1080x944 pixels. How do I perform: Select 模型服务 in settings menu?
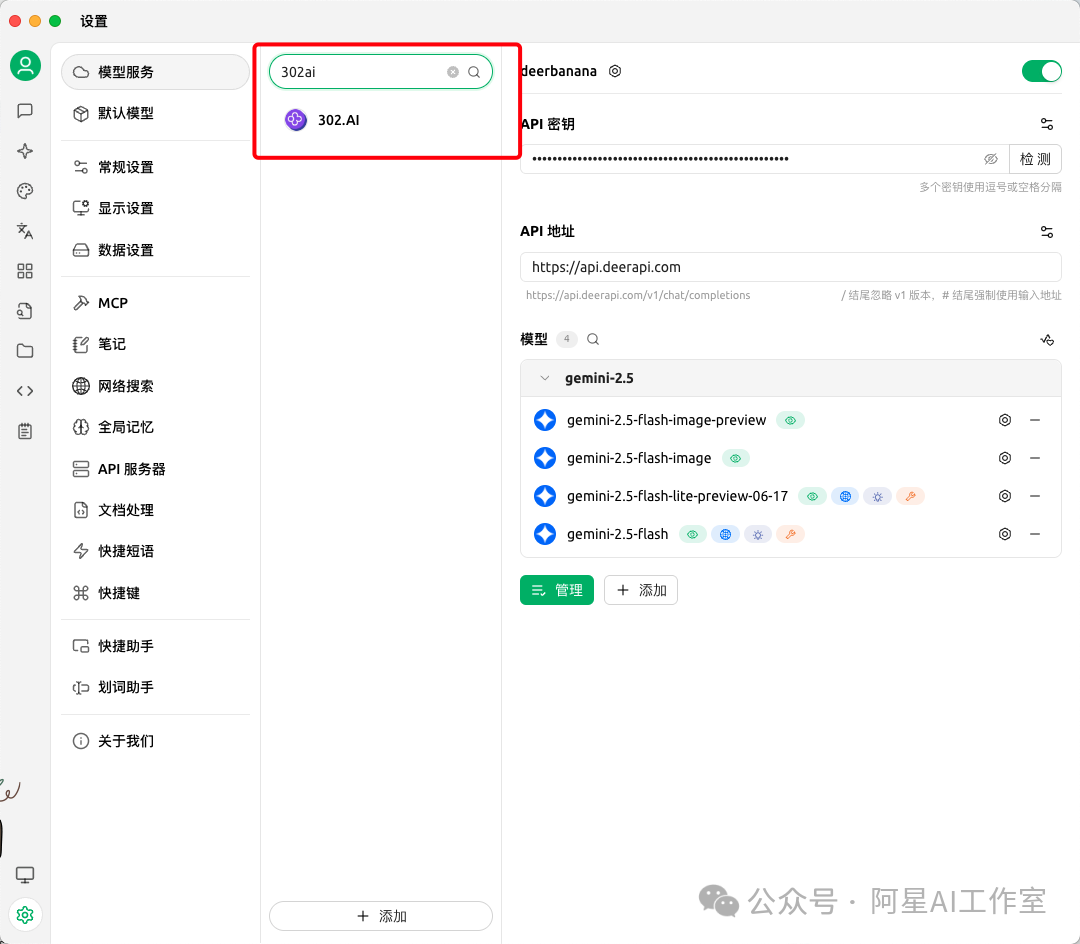click(155, 72)
